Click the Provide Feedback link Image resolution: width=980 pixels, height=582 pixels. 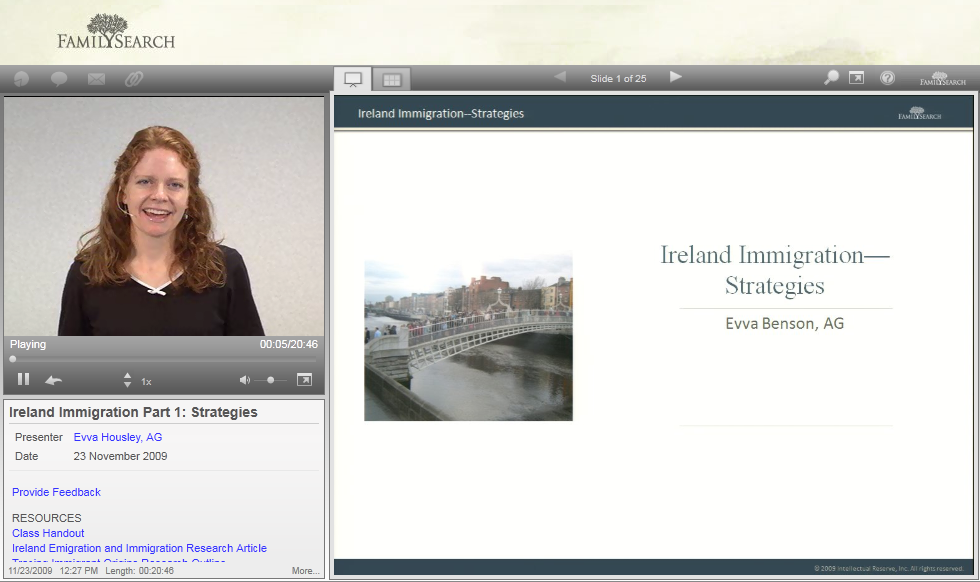(x=56, y=492)
